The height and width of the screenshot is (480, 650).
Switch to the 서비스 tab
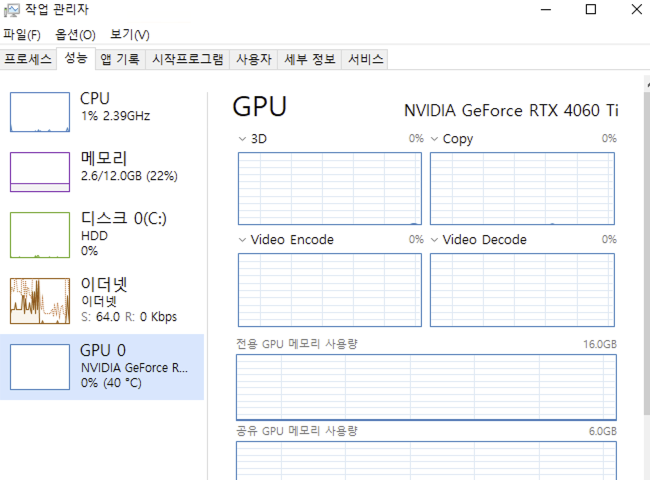[x=365, y=59]
